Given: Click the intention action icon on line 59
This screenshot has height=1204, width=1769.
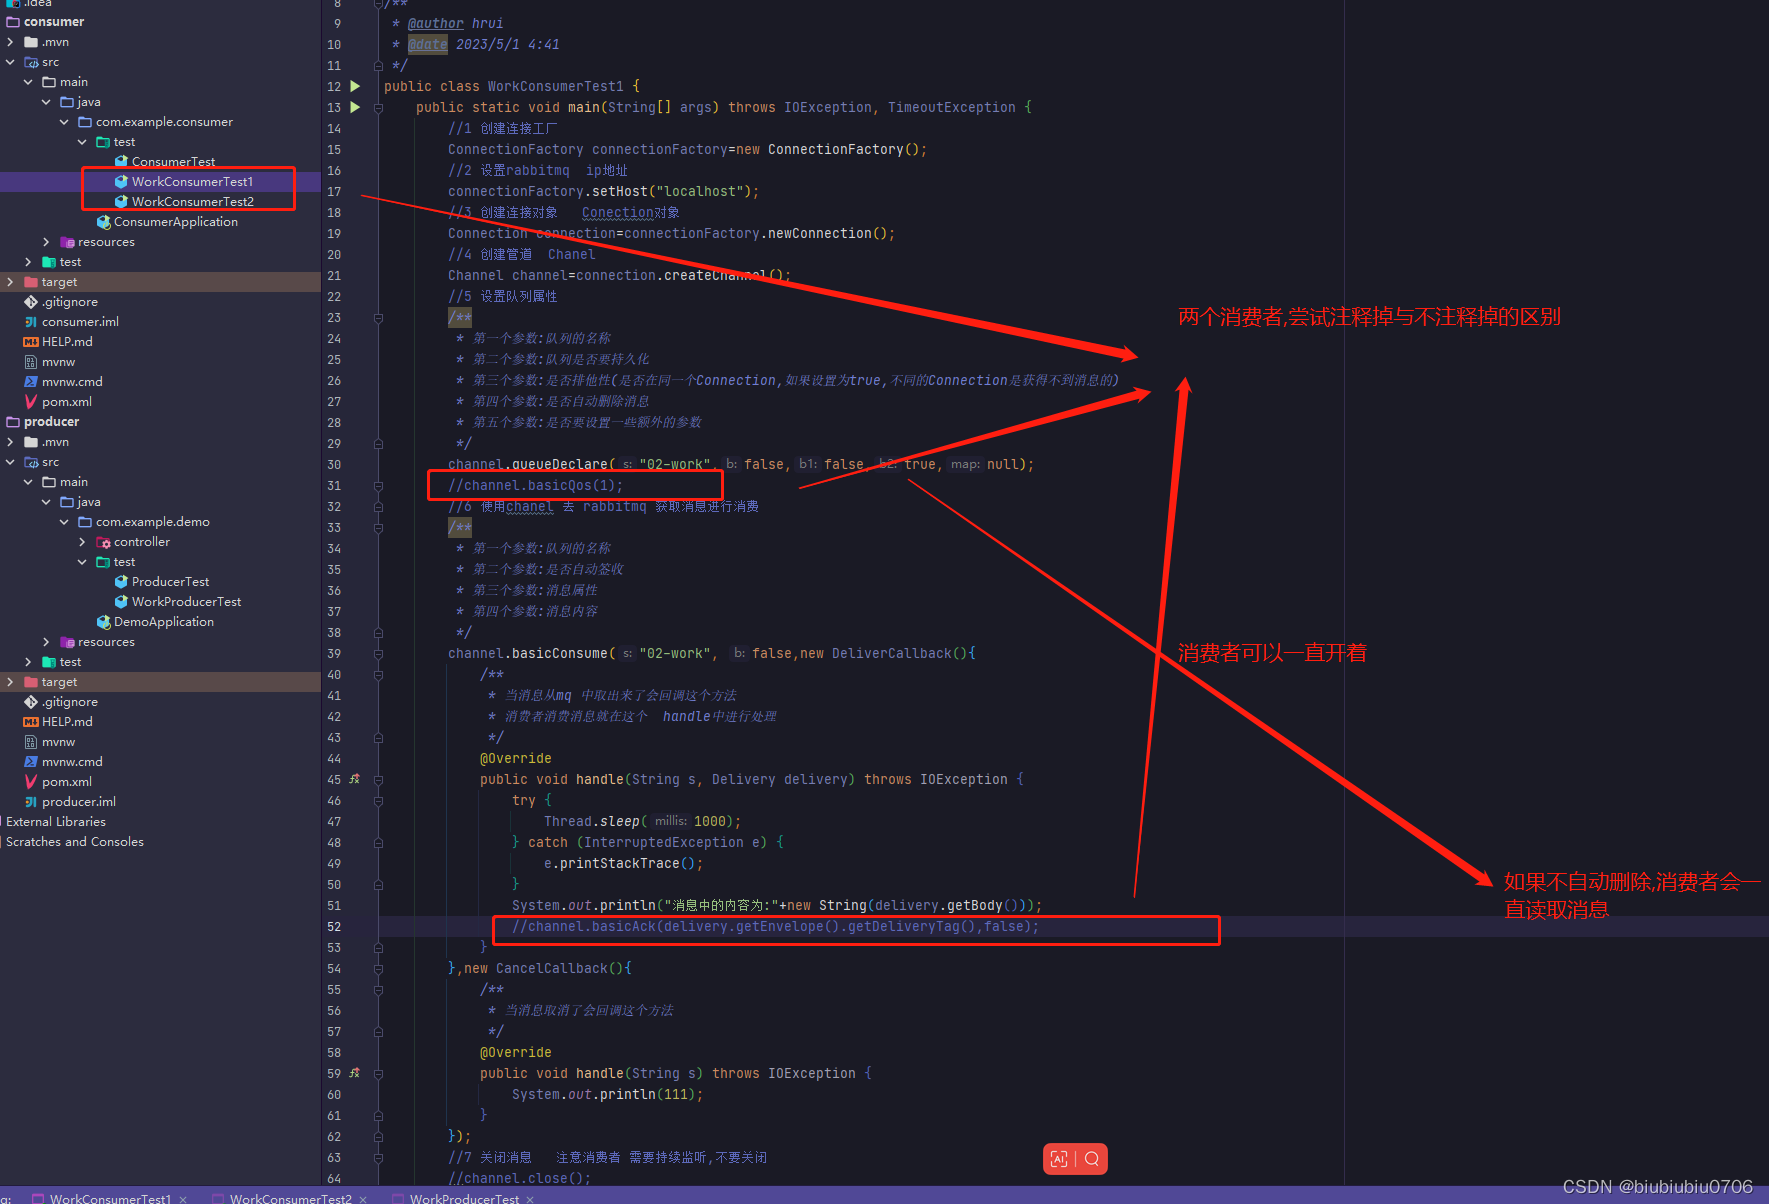Looking at the screenshot, I should pyautogui.click(x=354, y=1073).
